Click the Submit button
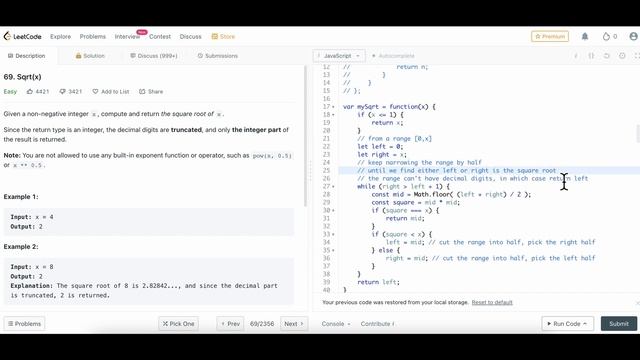640x360 pixels. coord(619,324)
